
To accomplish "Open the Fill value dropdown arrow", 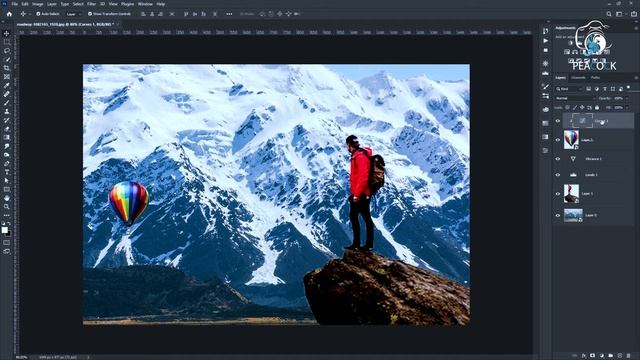I will pyautogui.click(x=627, y=108).
